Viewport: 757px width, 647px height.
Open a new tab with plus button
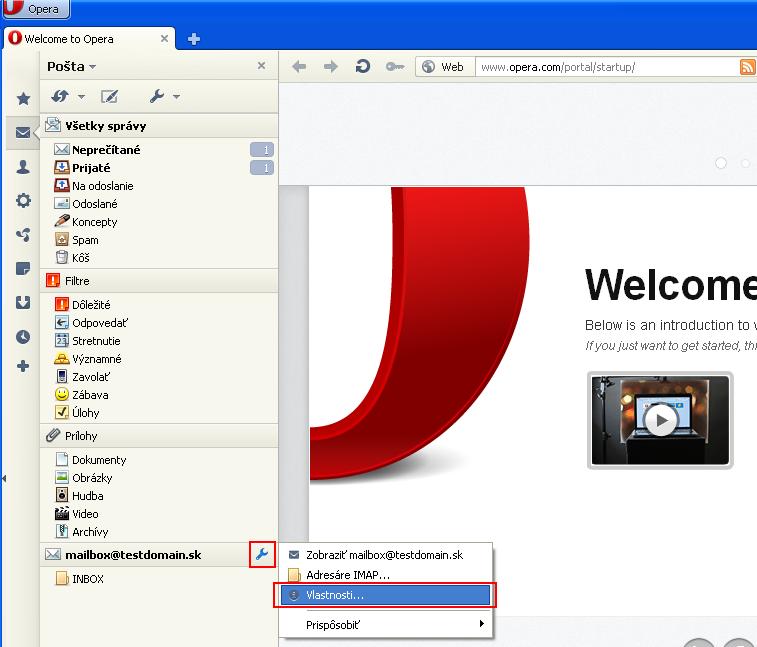tap(194, 39)
